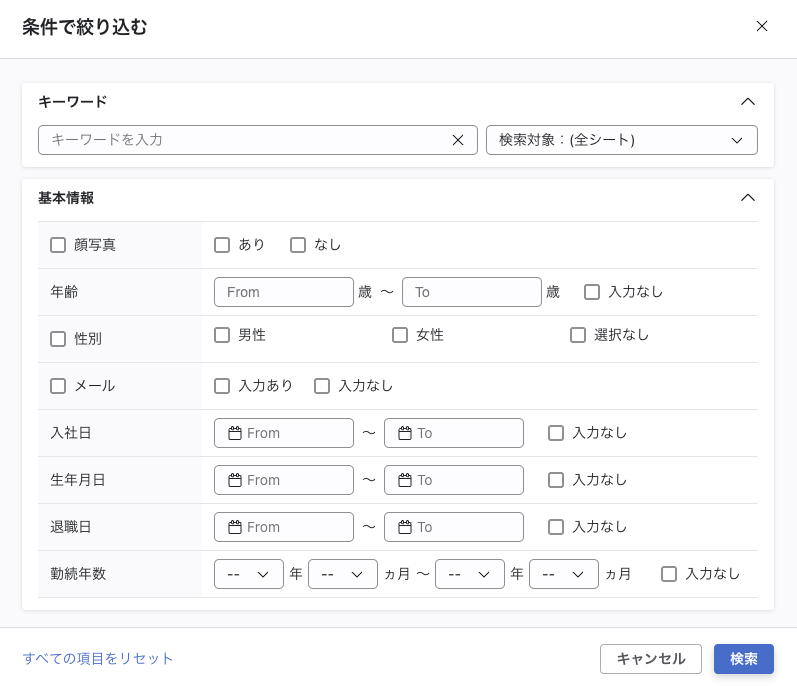Viewport: 797px width, 686px height.
Task: Select the 選択なし checkbox
Action: 578,335
